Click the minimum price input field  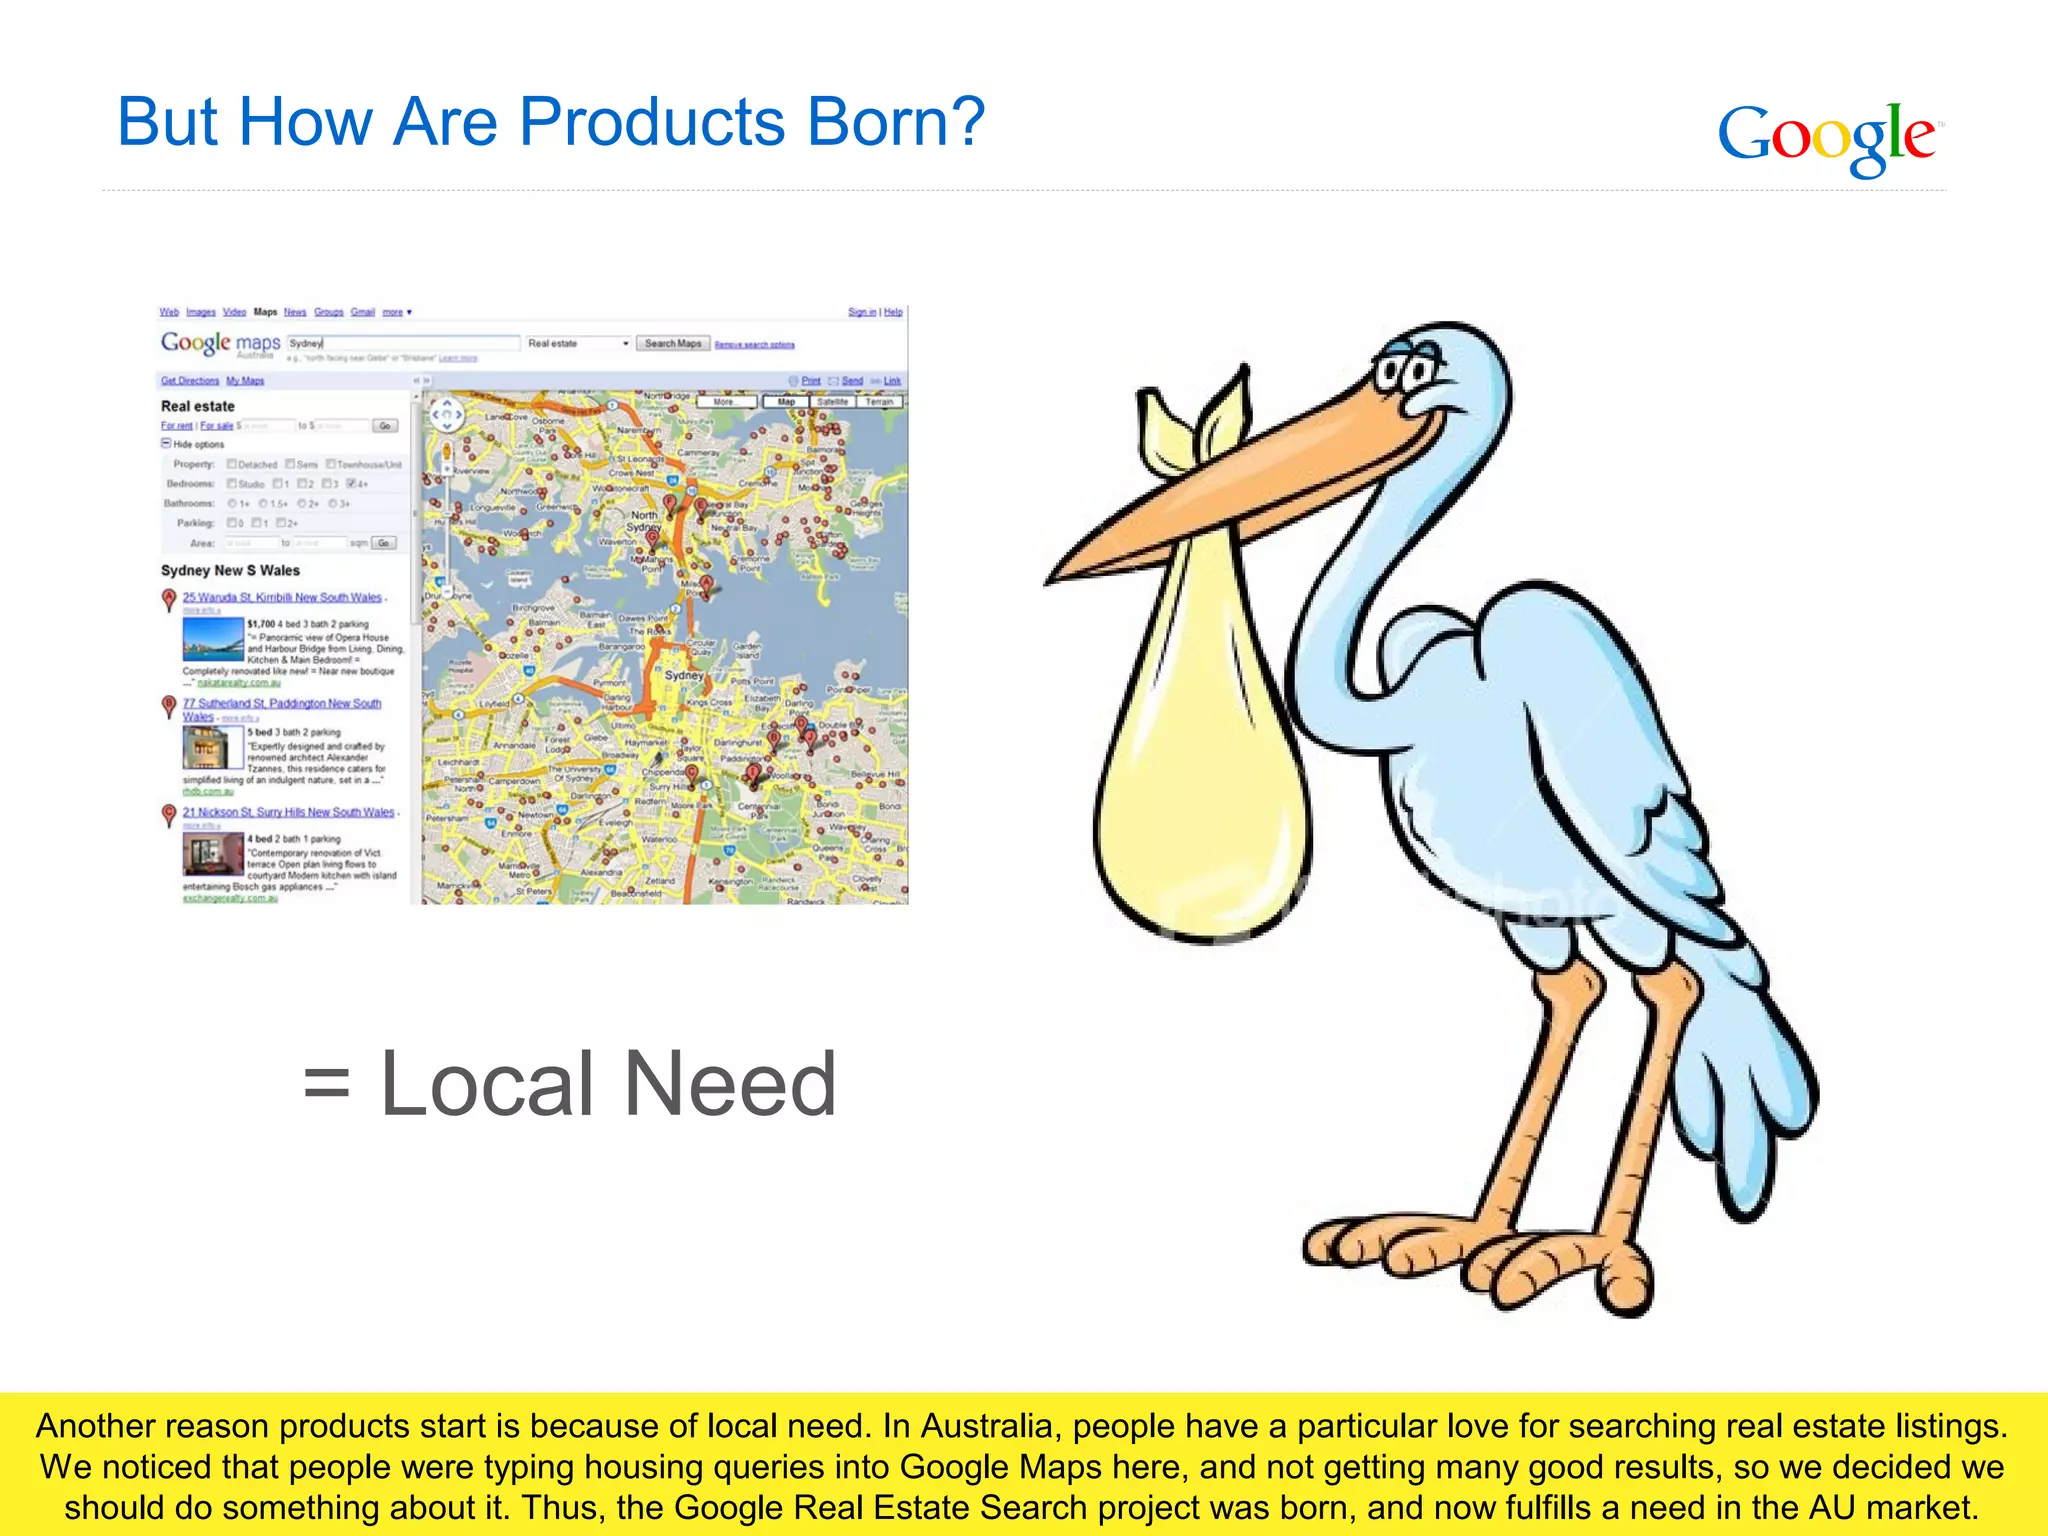coord(269,426)
